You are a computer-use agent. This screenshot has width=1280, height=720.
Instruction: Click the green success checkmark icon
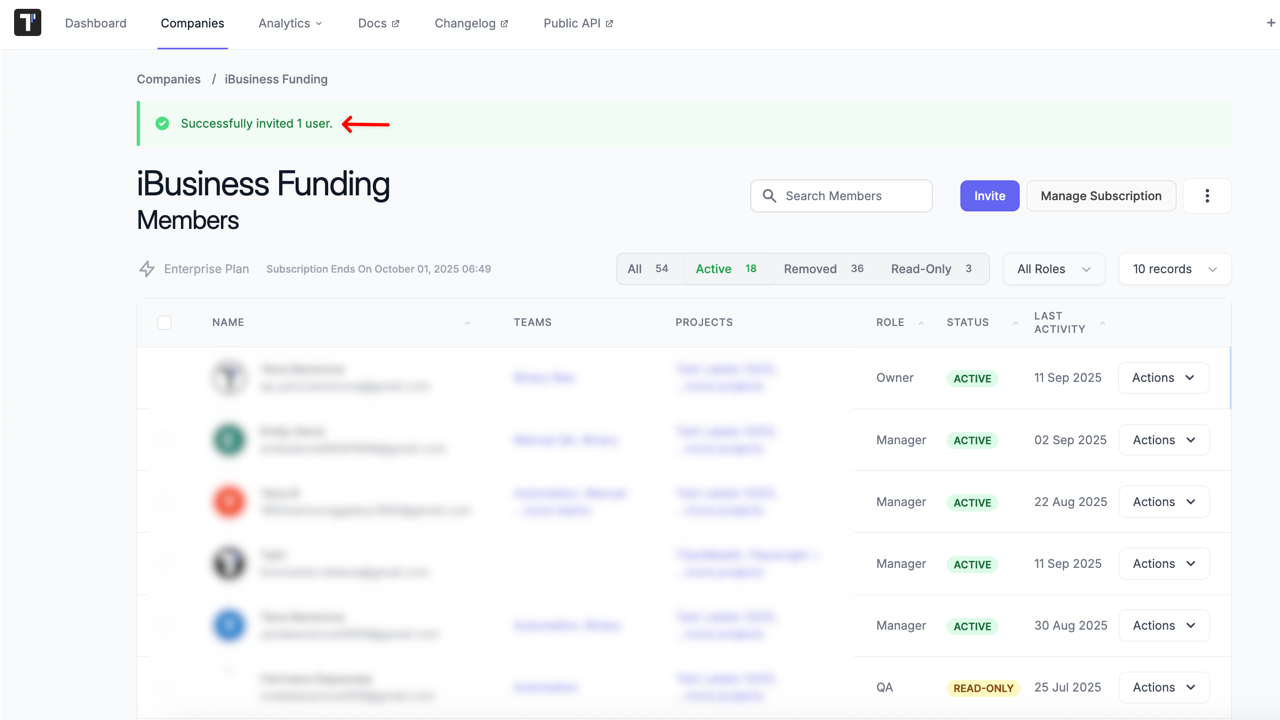tap(162, 124)
